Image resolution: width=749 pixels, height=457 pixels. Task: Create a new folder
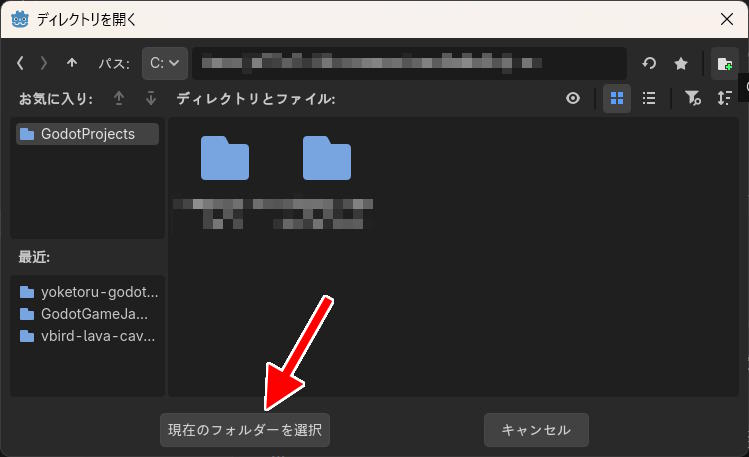pos(724,63)
